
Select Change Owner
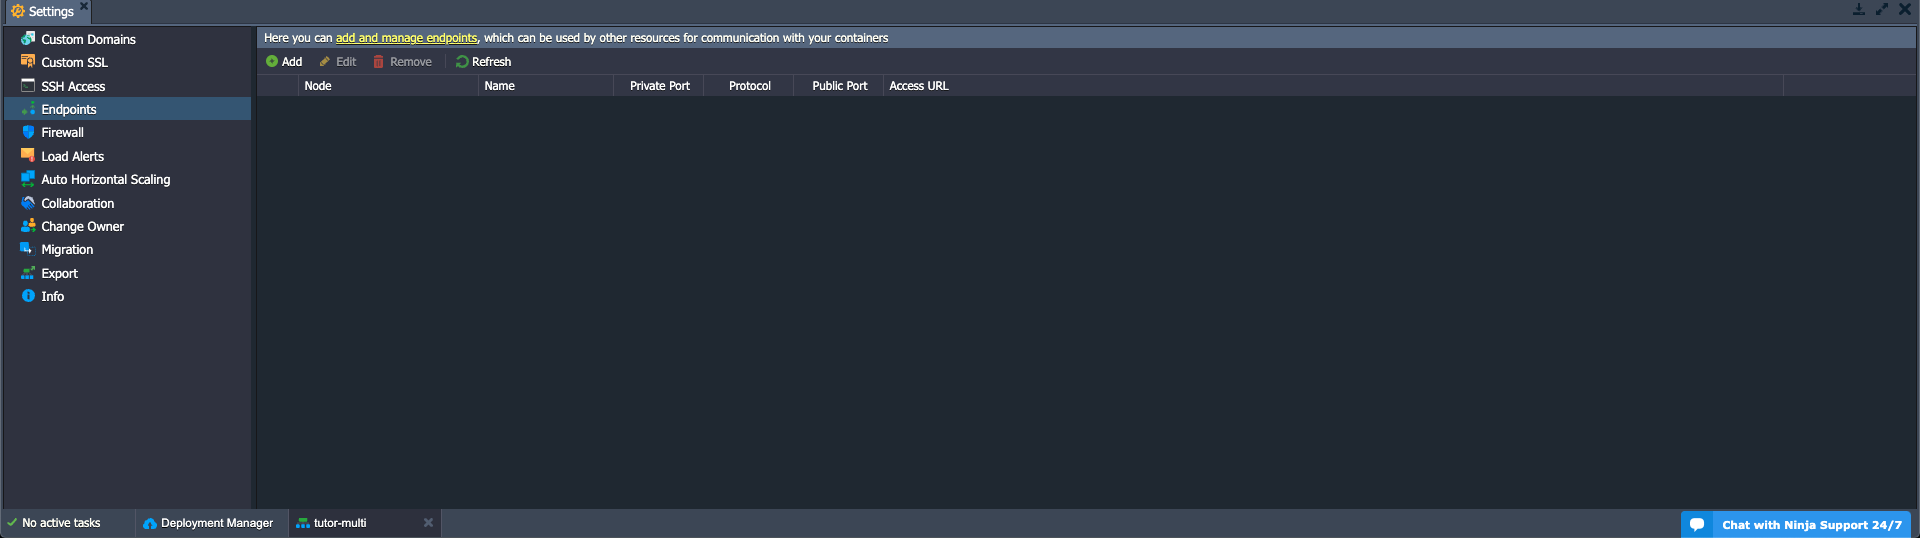[128, 226]
